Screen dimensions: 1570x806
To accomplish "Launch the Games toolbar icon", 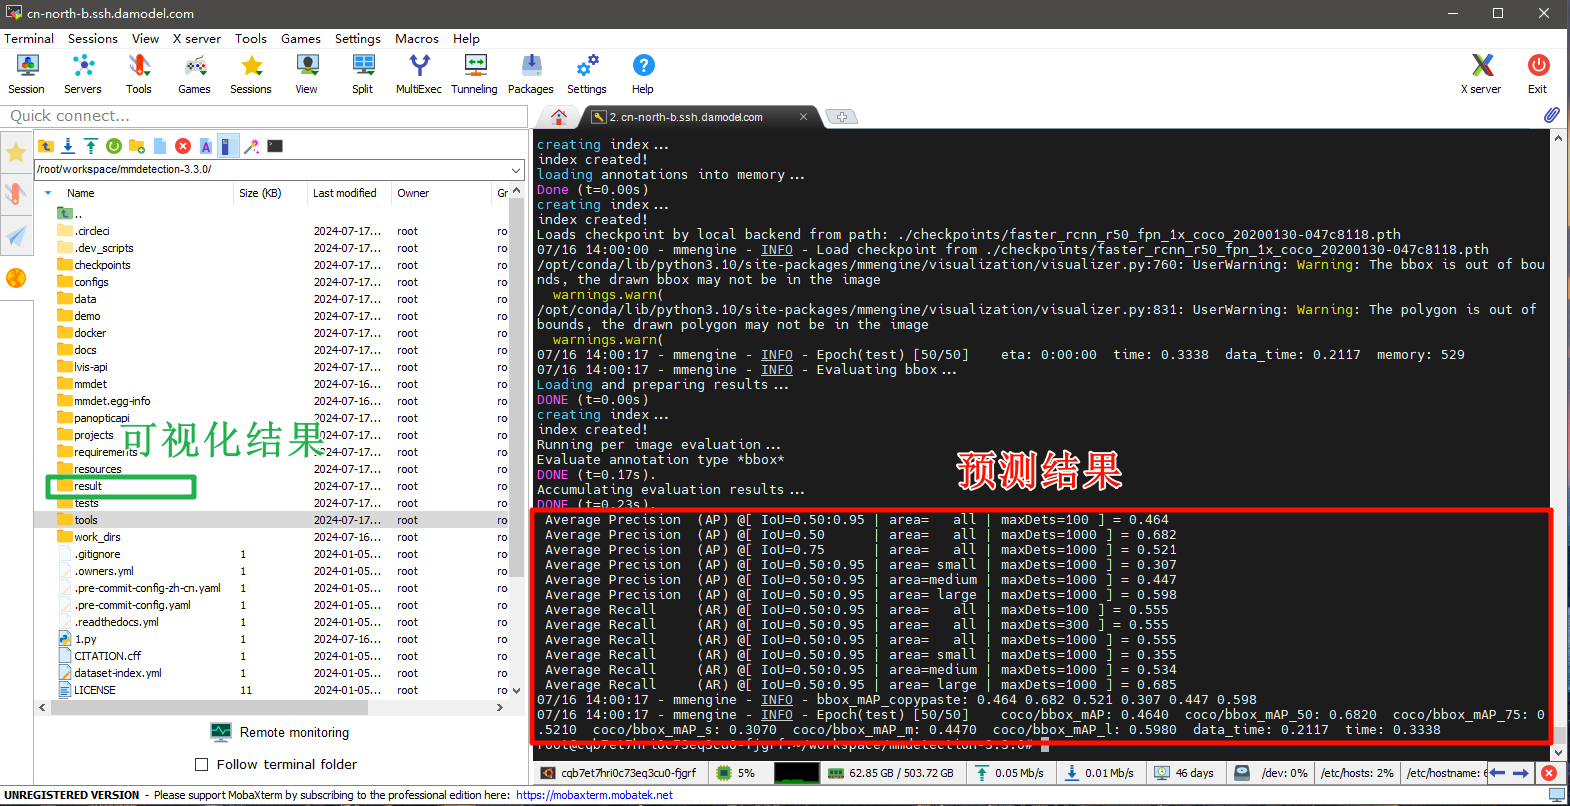I will 194,74.
